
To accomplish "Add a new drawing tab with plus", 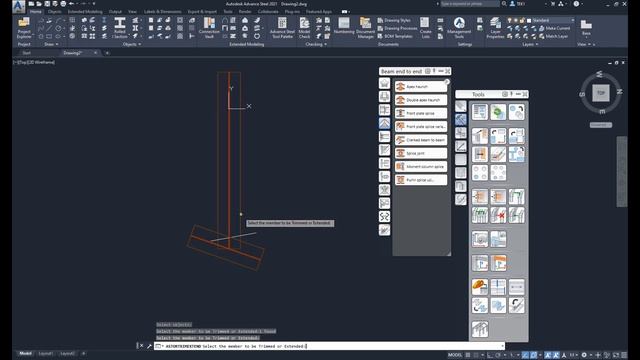I will [x=107, y=53].
